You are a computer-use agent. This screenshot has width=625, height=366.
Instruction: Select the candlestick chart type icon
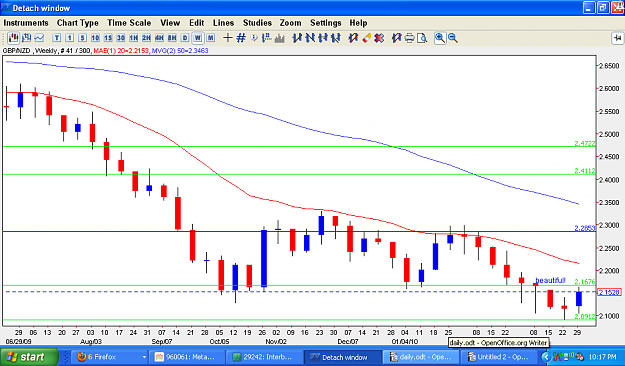click(14, 38)
